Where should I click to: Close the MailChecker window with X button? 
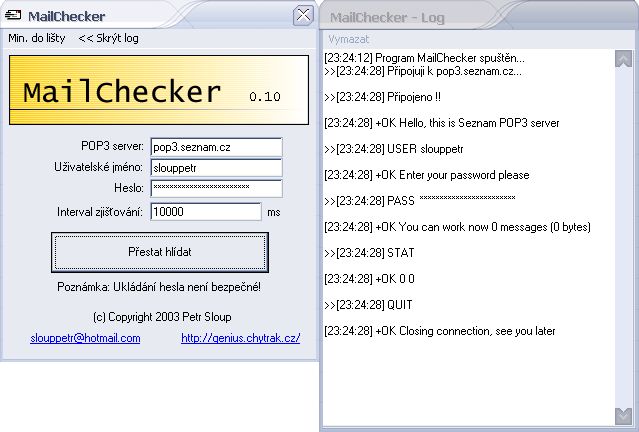point(303,15)
